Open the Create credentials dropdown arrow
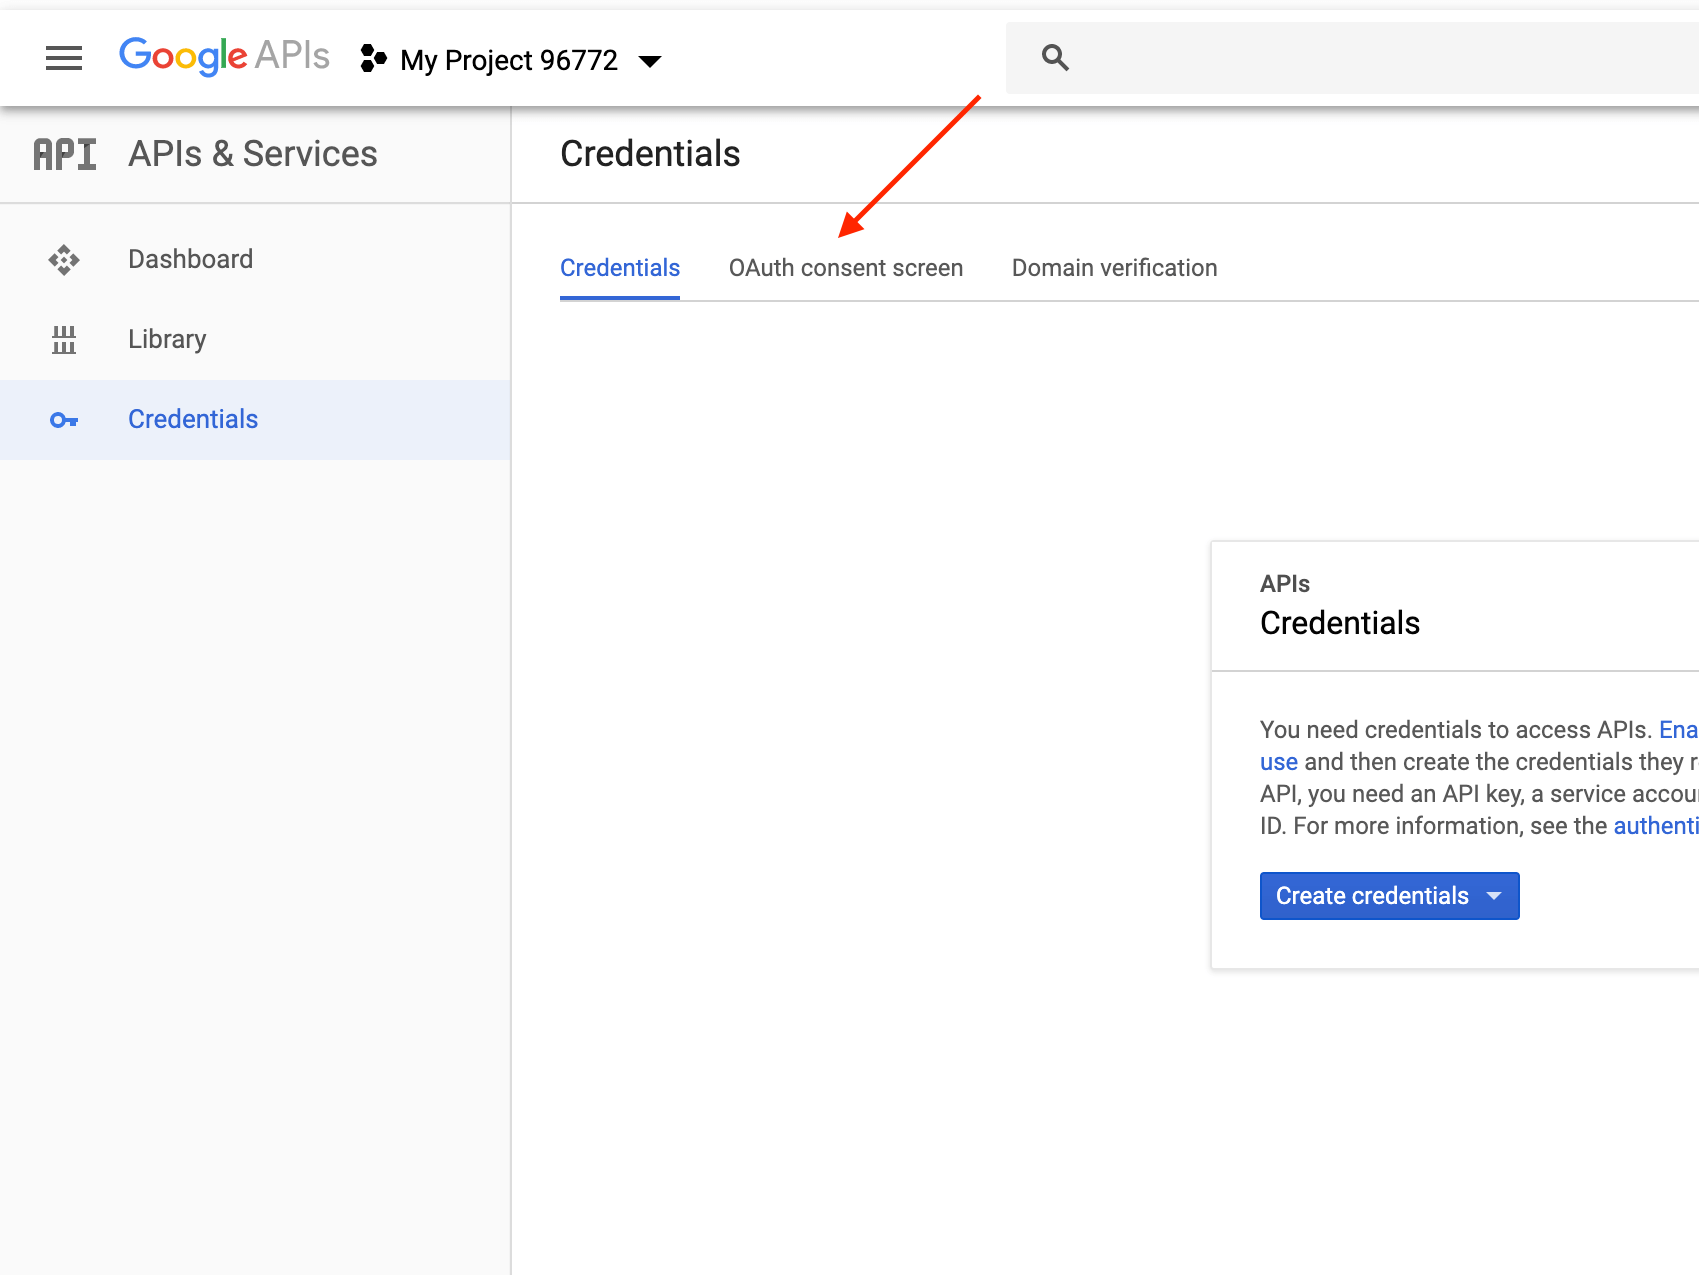The width and height of the screenshot is (1699, 1275). pyautogui.click(x=1494, y=896)
